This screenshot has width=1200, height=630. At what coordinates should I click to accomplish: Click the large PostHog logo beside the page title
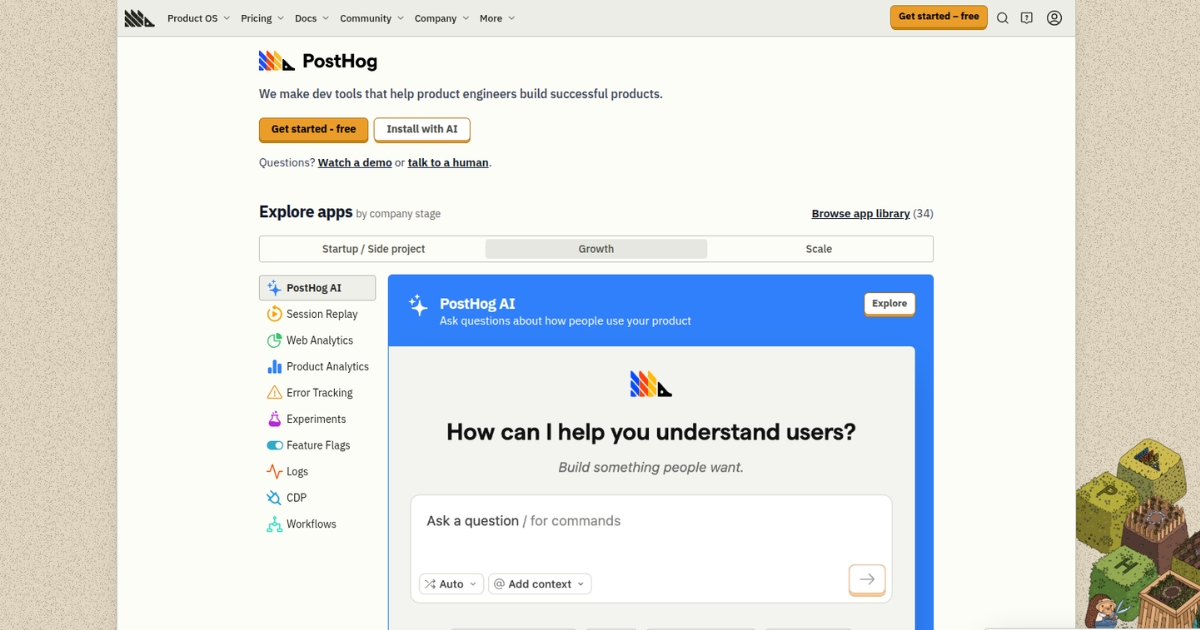point(276,61)
